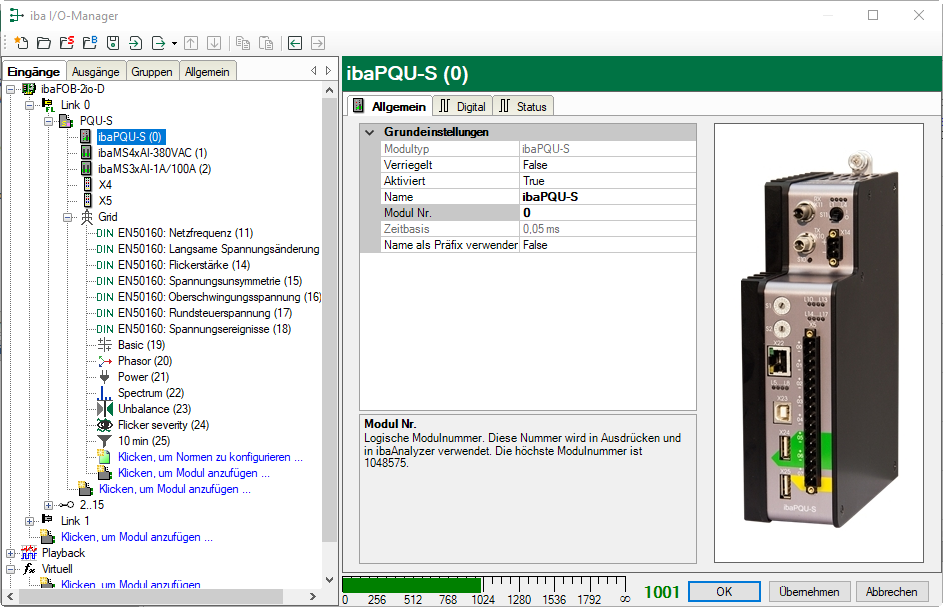Open the export dropdown arrow

[174, 43]
